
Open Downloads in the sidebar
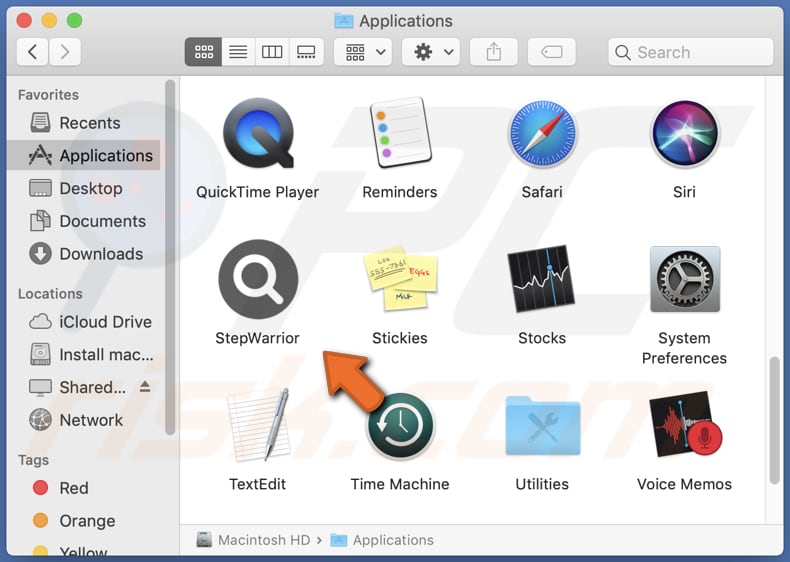click(x=84, y=254)
